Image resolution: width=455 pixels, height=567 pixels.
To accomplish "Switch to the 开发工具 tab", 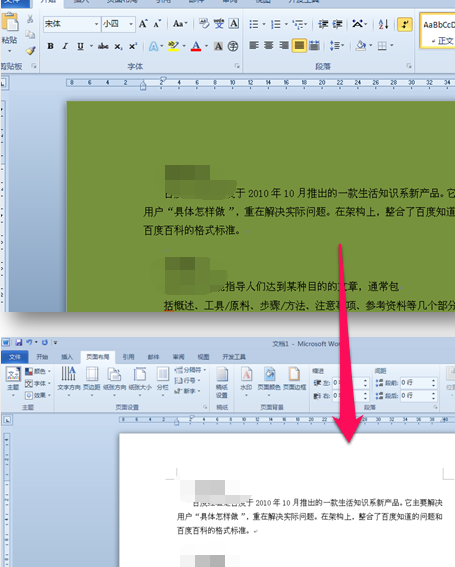I will [x=234, y=357].
